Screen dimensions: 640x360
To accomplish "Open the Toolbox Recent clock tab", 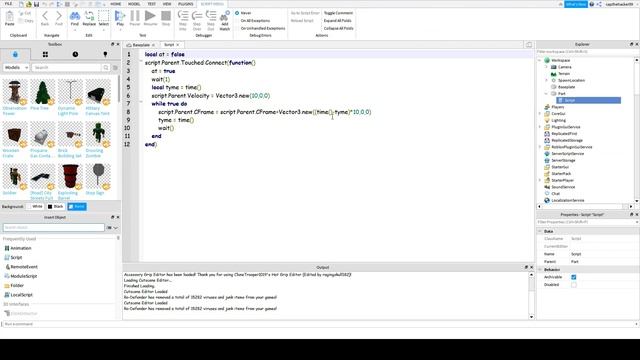I will coord(75,54).
